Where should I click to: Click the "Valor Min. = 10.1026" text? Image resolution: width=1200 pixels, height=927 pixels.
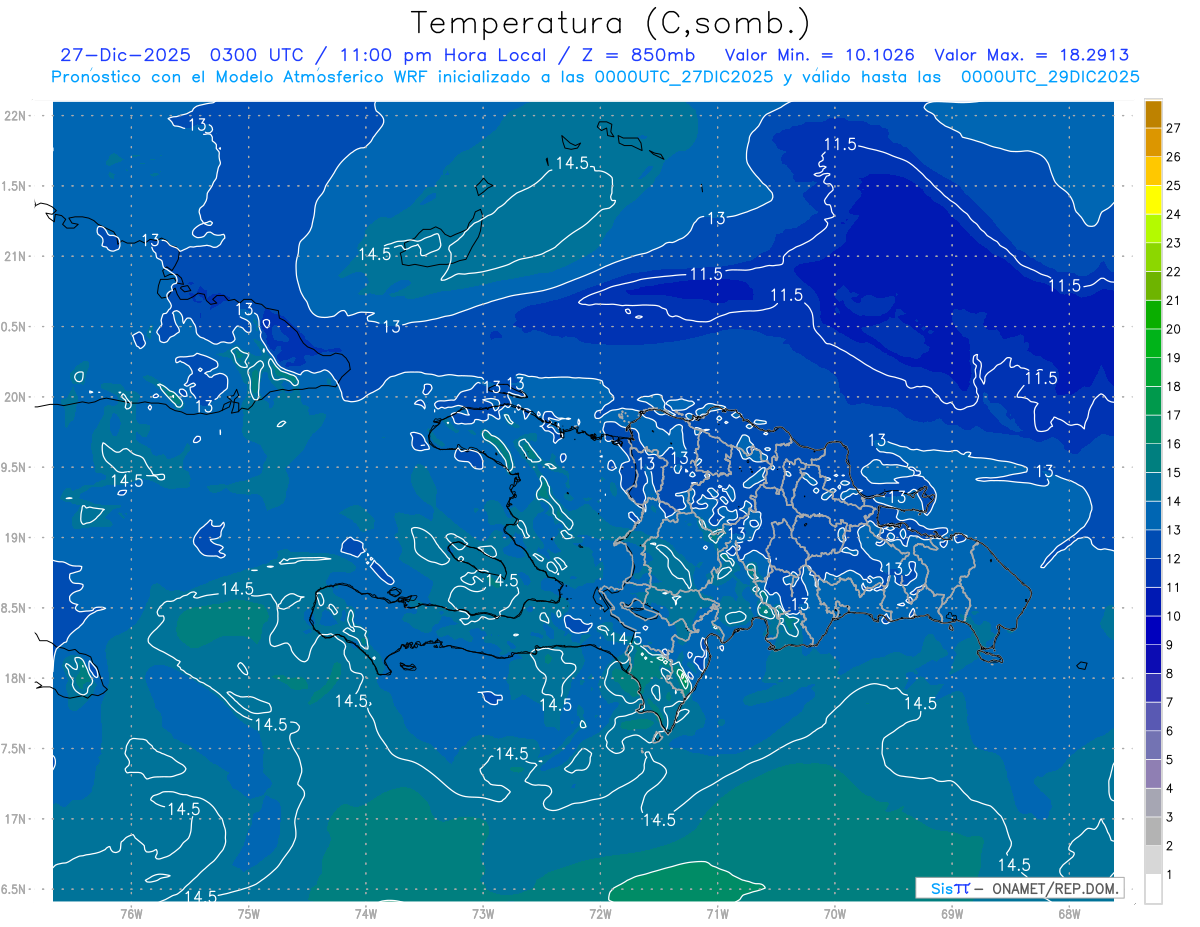pyautogui.click(x=820, y=55)
